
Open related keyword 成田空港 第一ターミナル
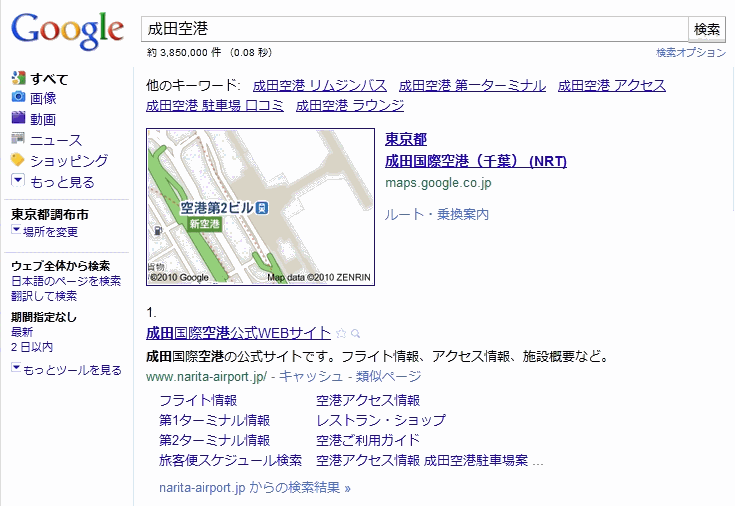coord(472,85)
